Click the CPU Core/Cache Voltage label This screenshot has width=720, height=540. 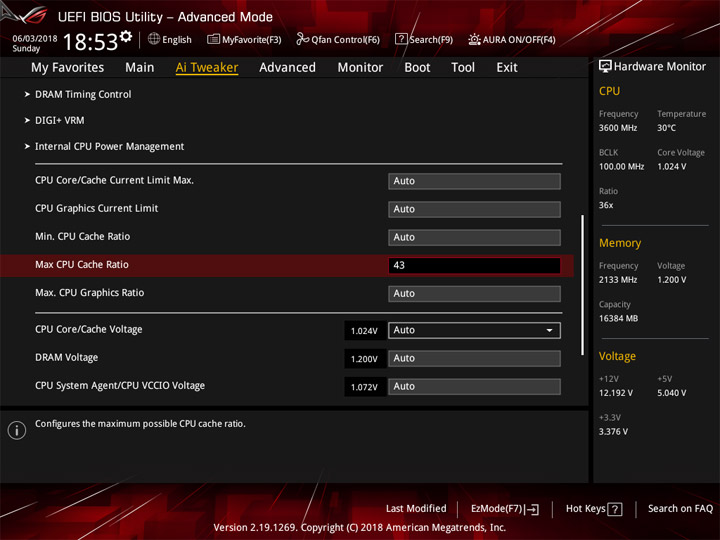click(x=89, y=329)
